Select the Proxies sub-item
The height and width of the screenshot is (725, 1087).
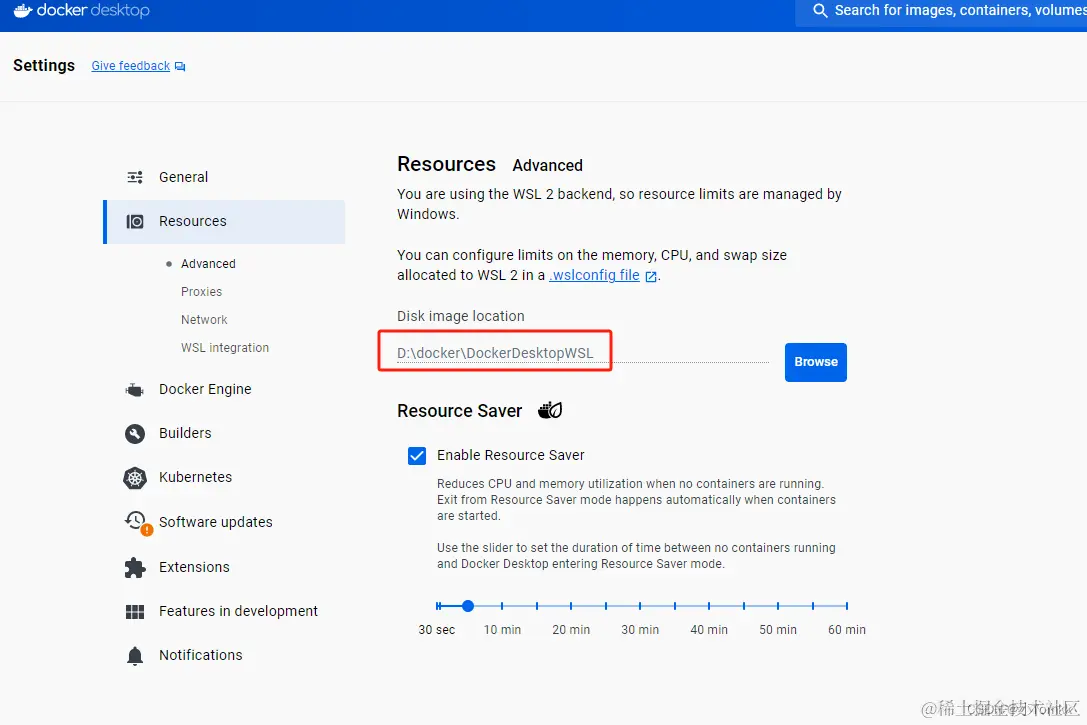click(202, 292)
